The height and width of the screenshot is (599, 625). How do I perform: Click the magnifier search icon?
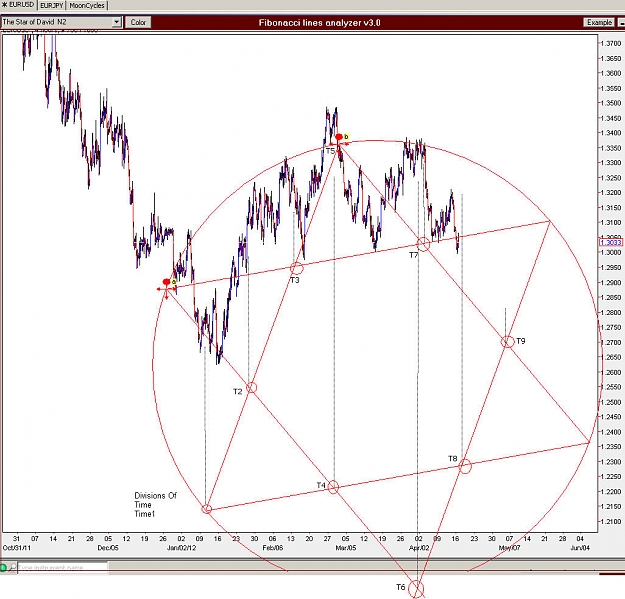point(12,567)
